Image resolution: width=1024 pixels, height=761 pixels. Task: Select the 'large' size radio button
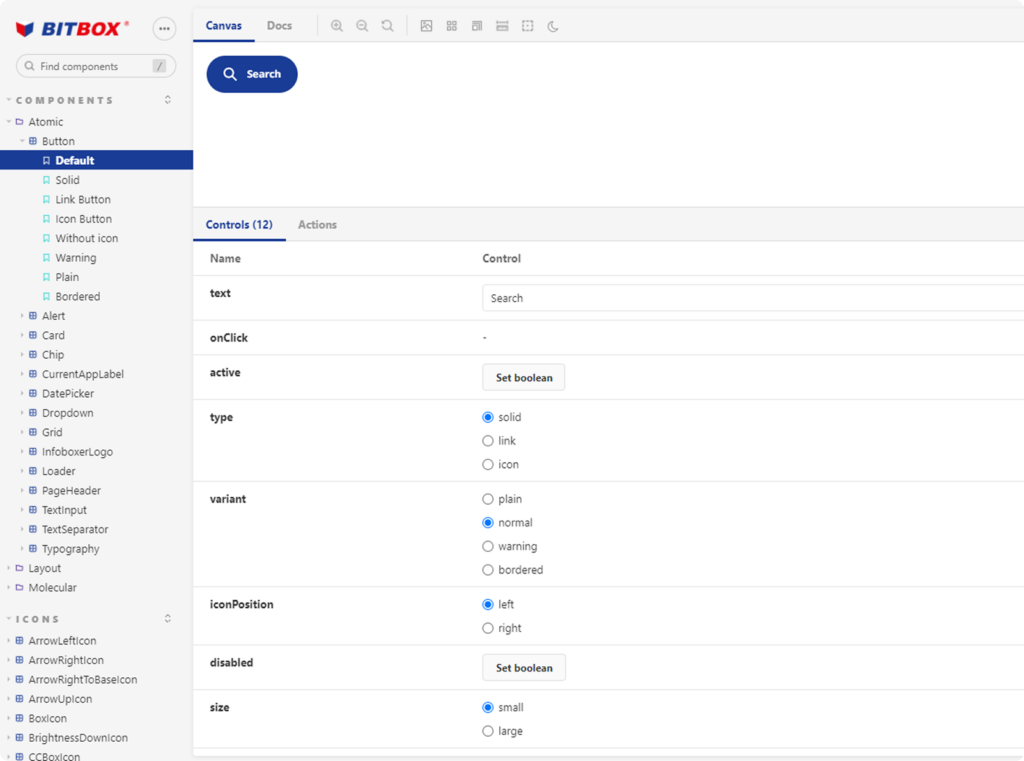click(x=488, y=732)
